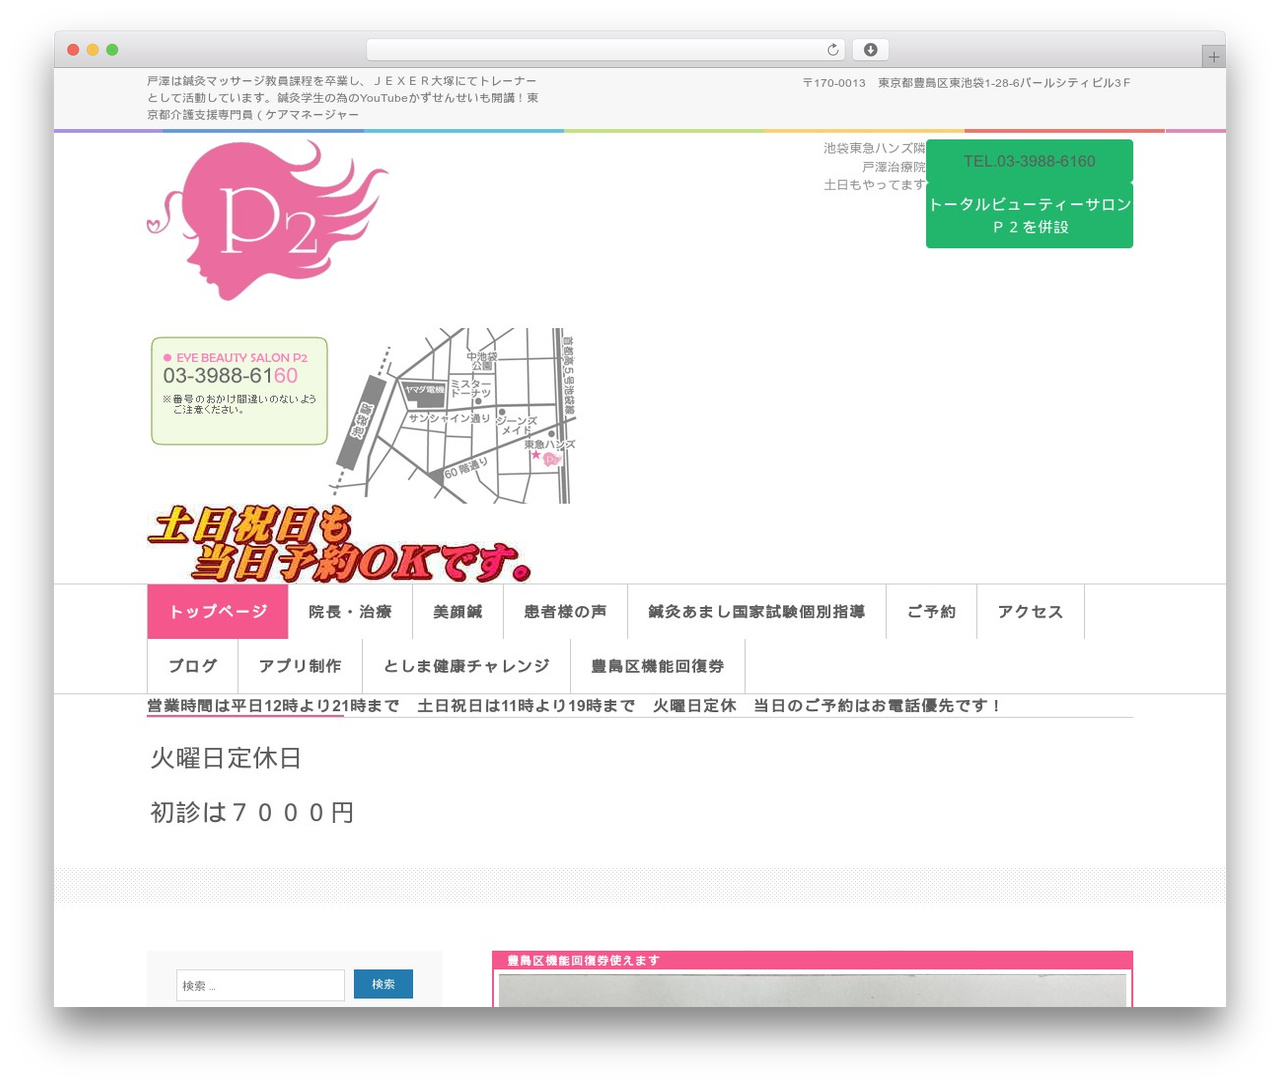Image resolution: width=1280 pixels, height=1084 pixels.
Task: Open the アプリ制作 menu item
Action: (300, 666)
